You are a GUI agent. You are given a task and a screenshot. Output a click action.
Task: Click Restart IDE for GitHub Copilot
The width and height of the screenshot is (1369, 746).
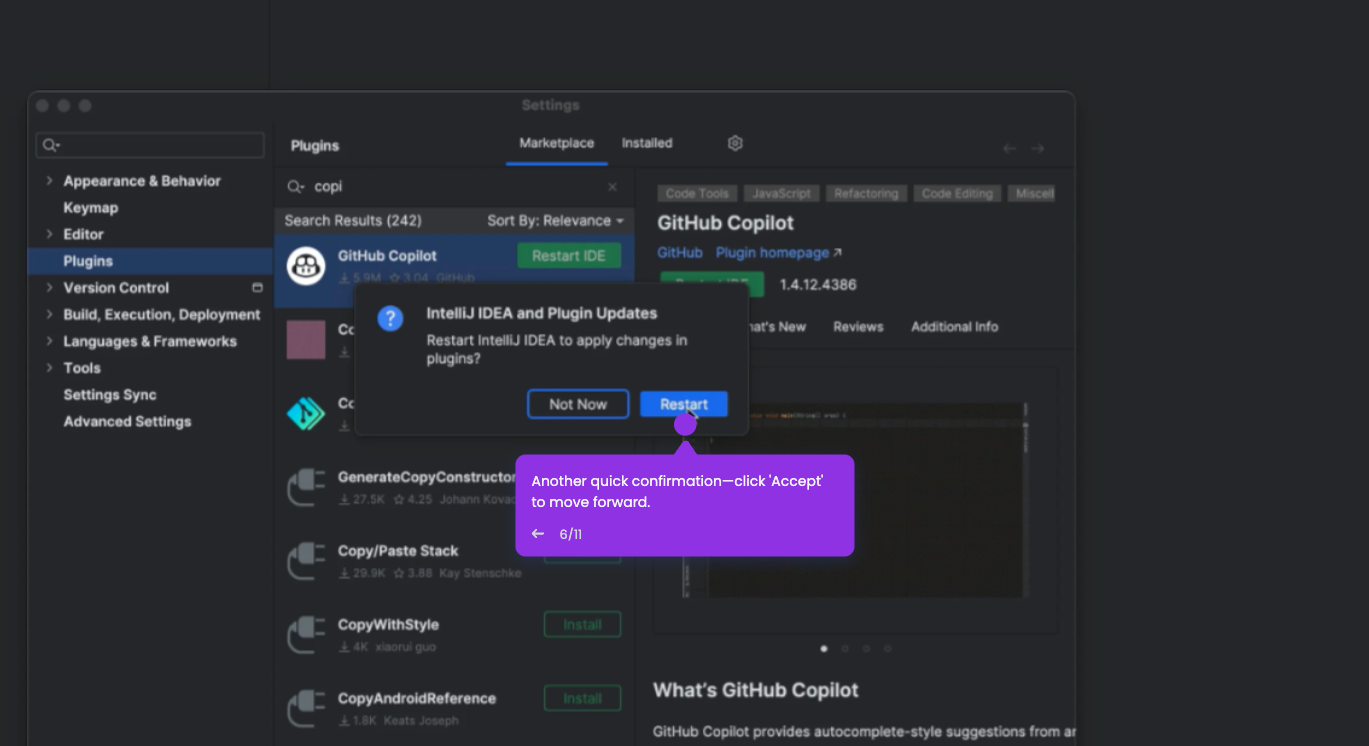[x=569, y=256]
